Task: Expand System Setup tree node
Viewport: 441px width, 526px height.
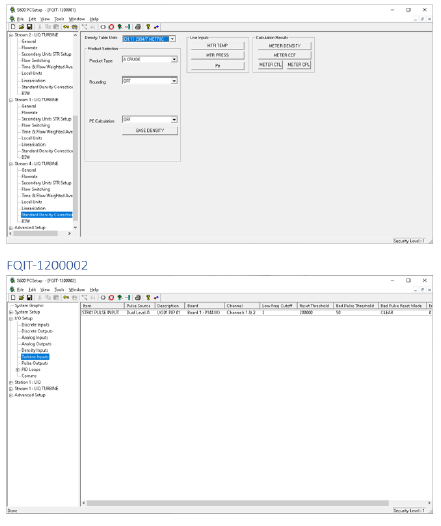Action: pos(11,312)
